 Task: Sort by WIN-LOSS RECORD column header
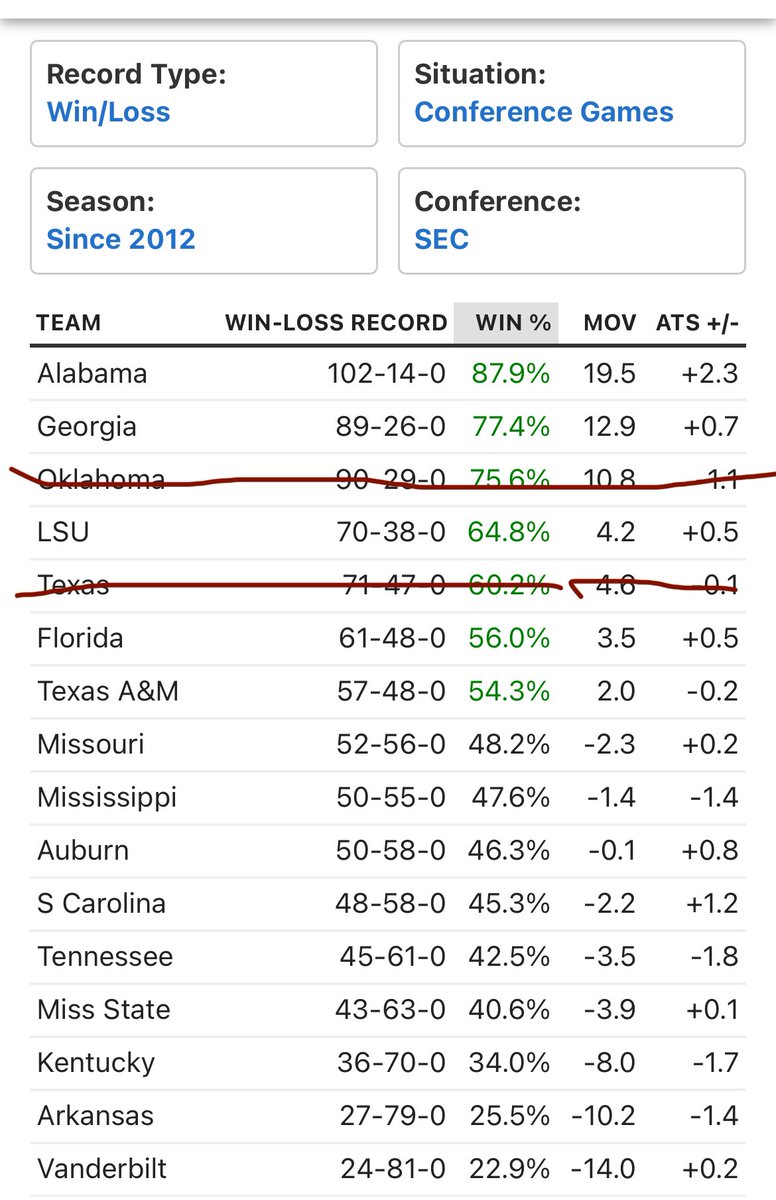pos(336,323)
